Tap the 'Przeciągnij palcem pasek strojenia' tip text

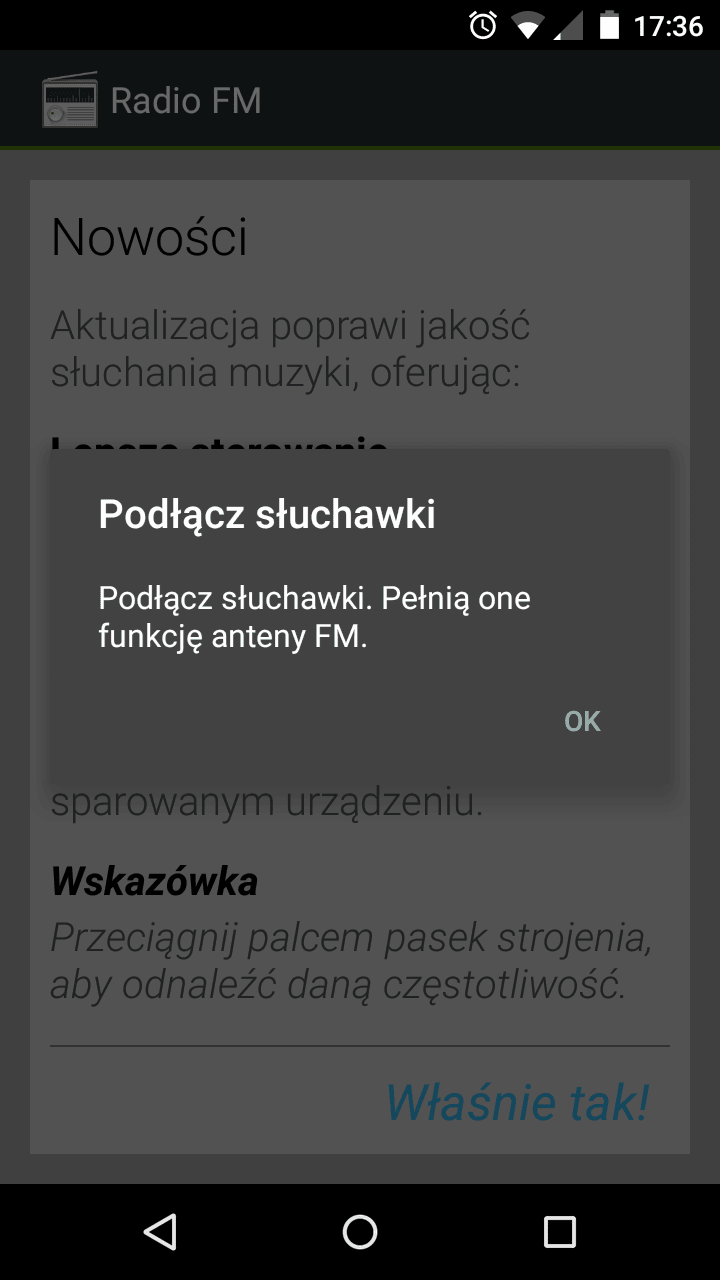click(352, 937)
